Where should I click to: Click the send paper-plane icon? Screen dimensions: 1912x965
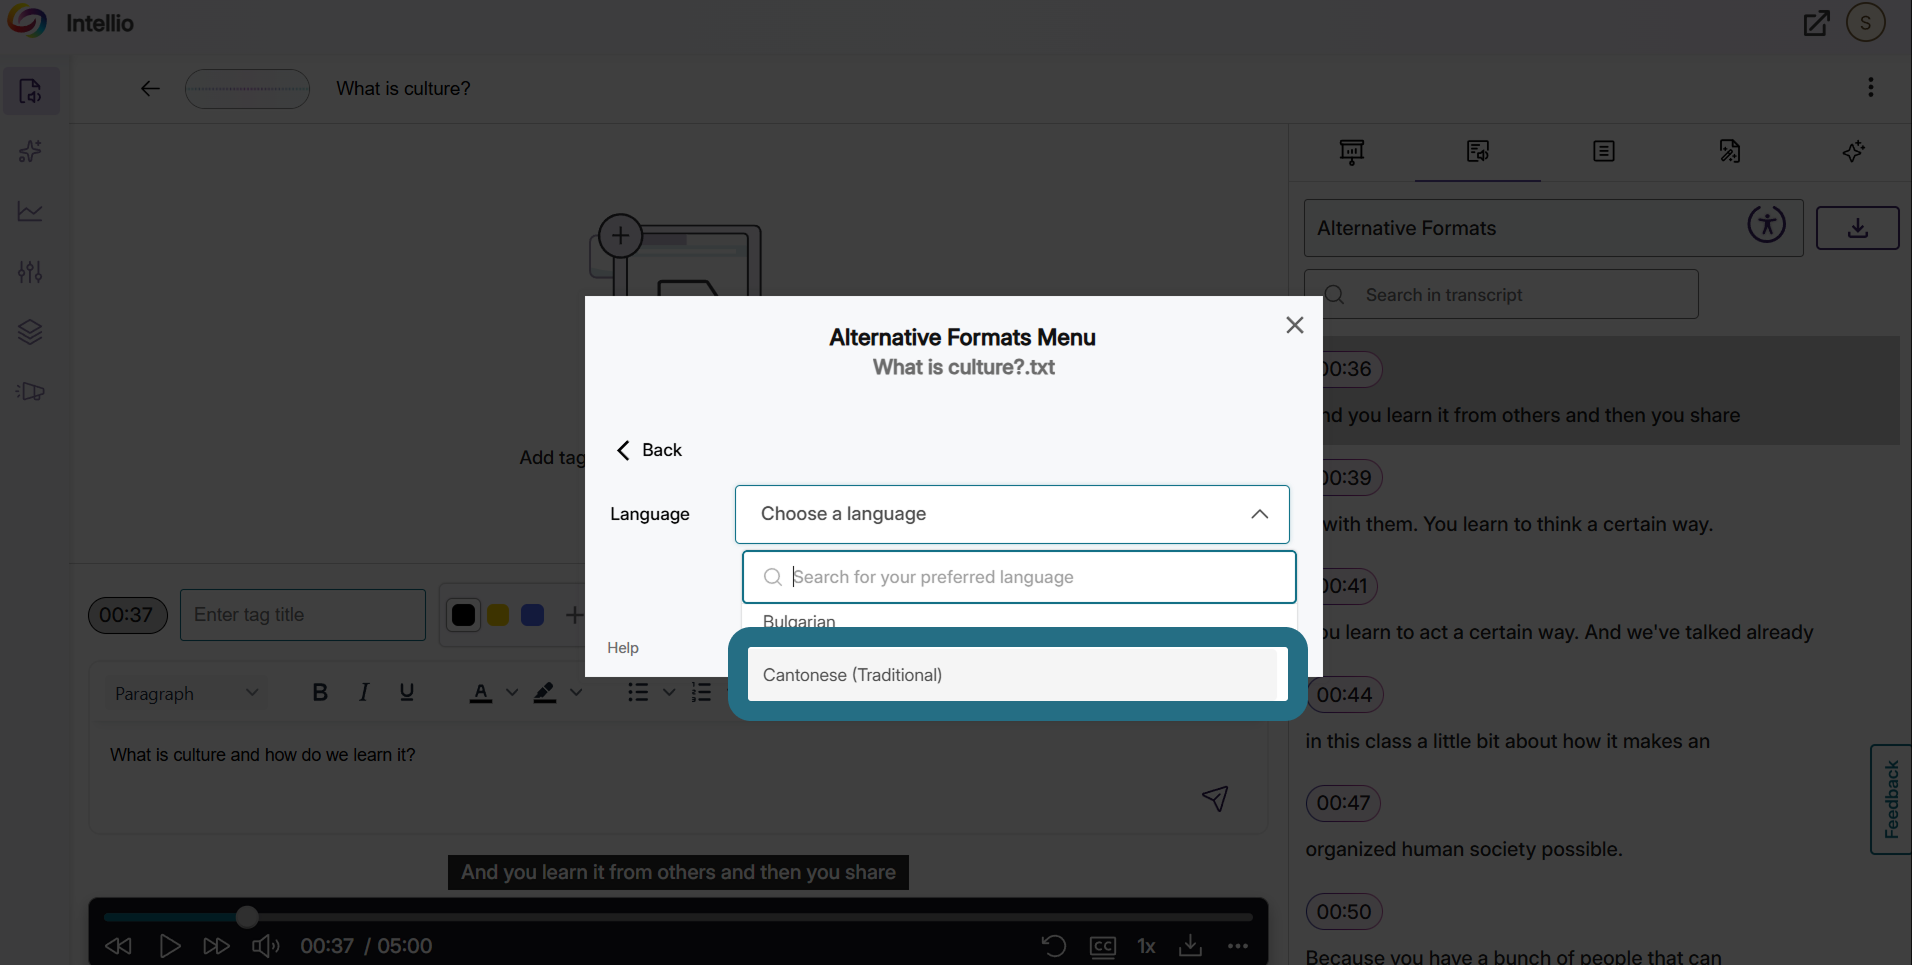pos(1215,798)
